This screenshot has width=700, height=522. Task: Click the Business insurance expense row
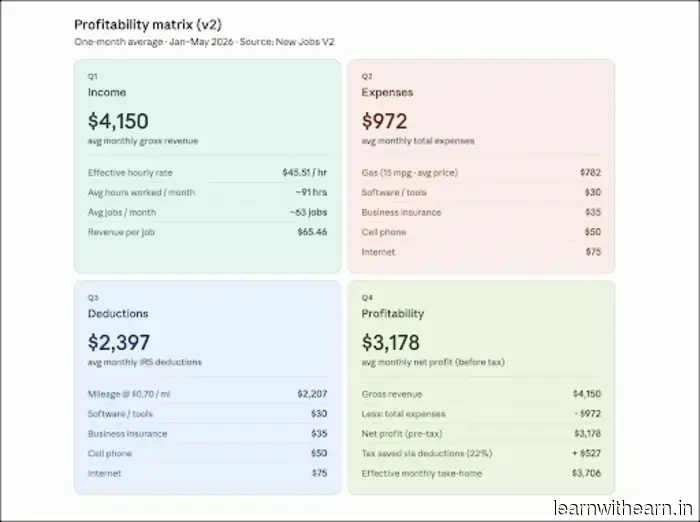click(481, 212)
